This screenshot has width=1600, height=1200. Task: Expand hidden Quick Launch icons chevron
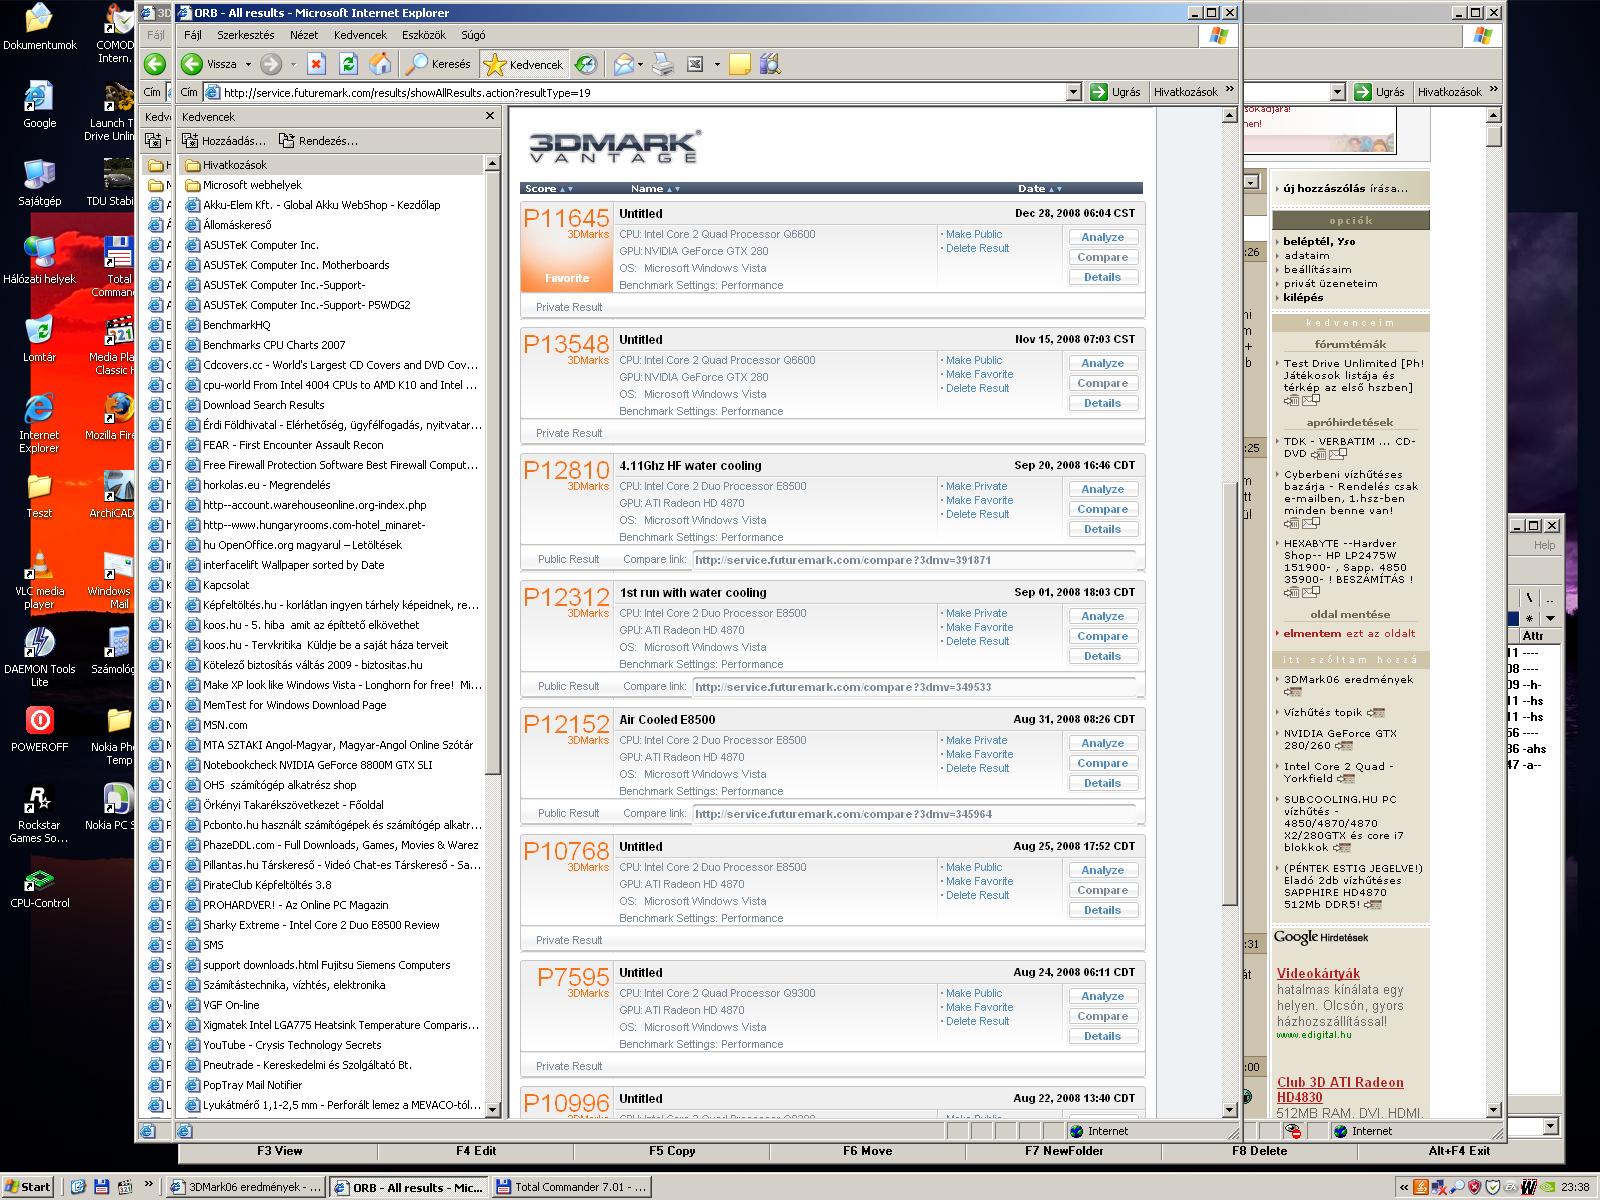[x=149, y=1186]
